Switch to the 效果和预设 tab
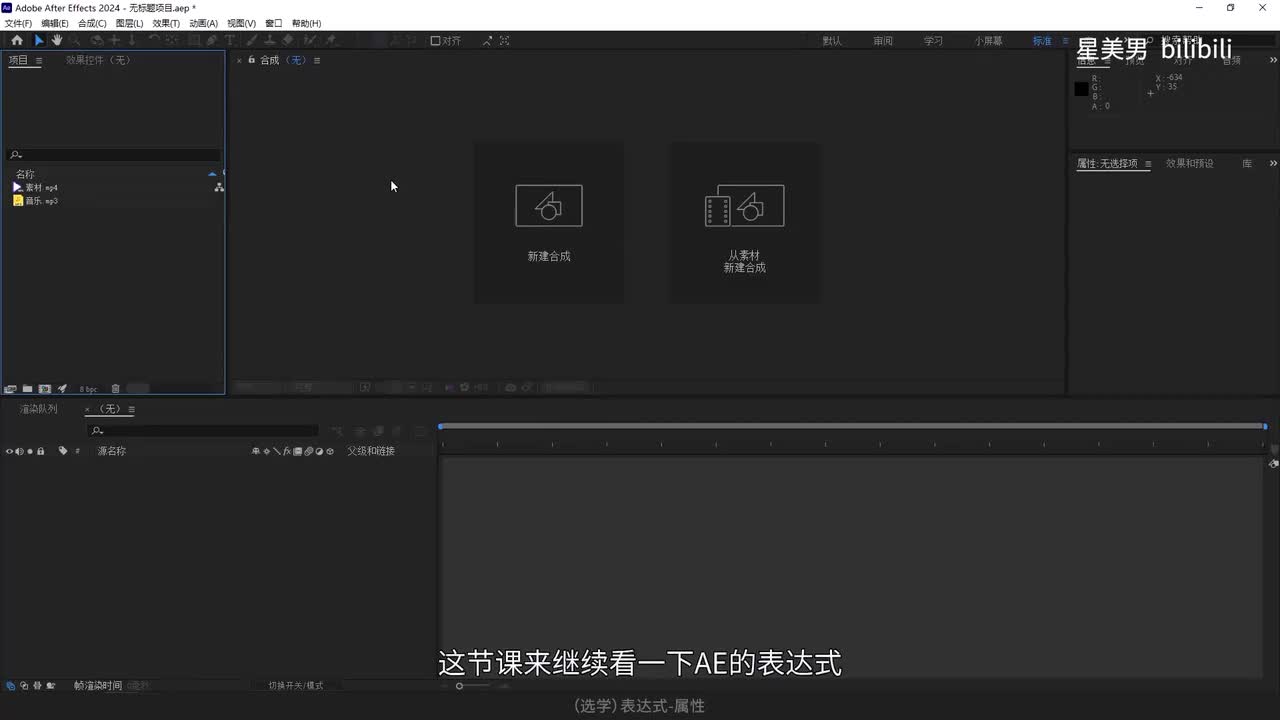The image size is (1280, 720). tap(1190, 163)
